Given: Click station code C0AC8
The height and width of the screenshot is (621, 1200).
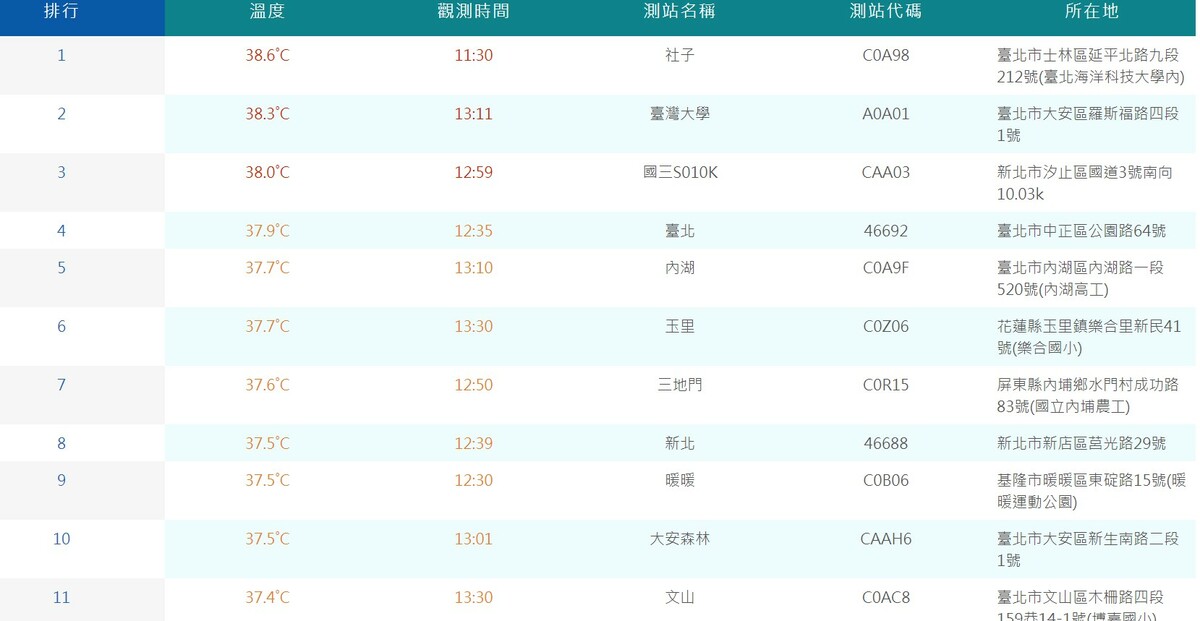Looking at the screenshot, I should tap(885, 598).
